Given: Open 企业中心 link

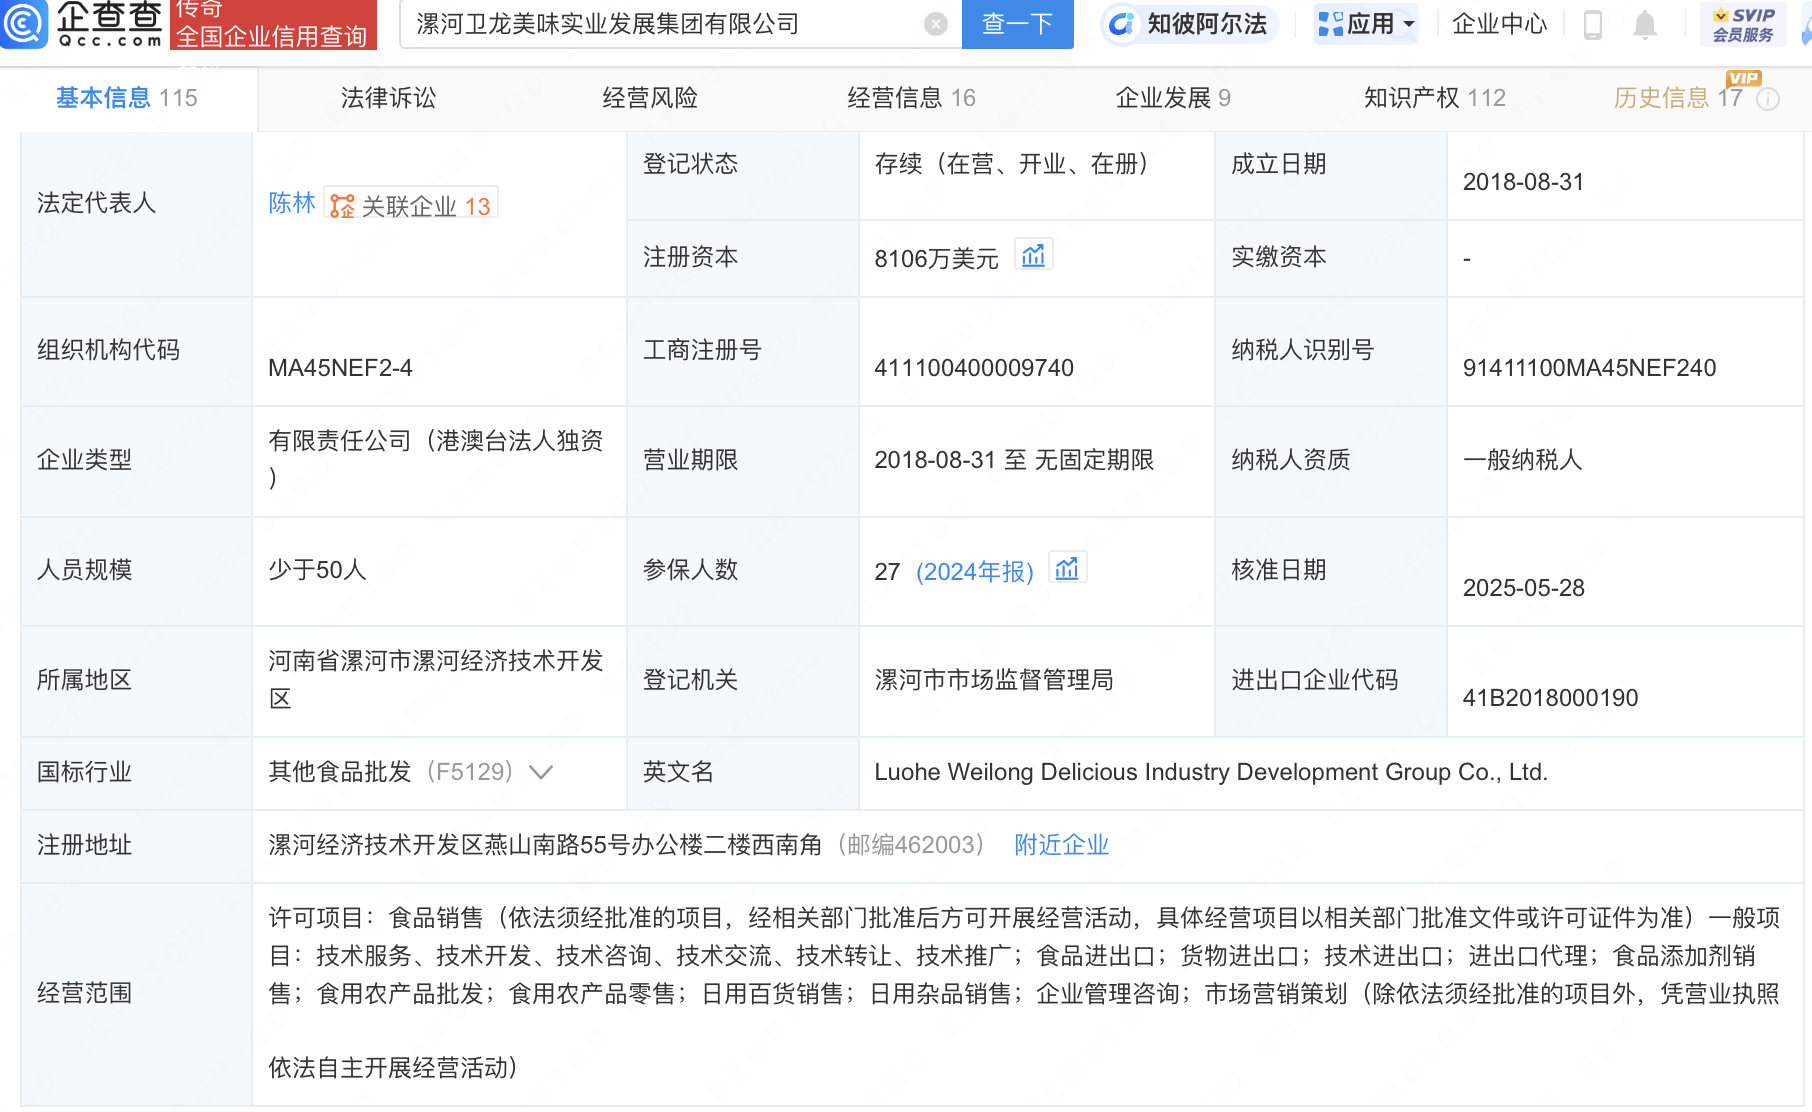Looking at the screenshot, I should click(x=1499, y=24).
